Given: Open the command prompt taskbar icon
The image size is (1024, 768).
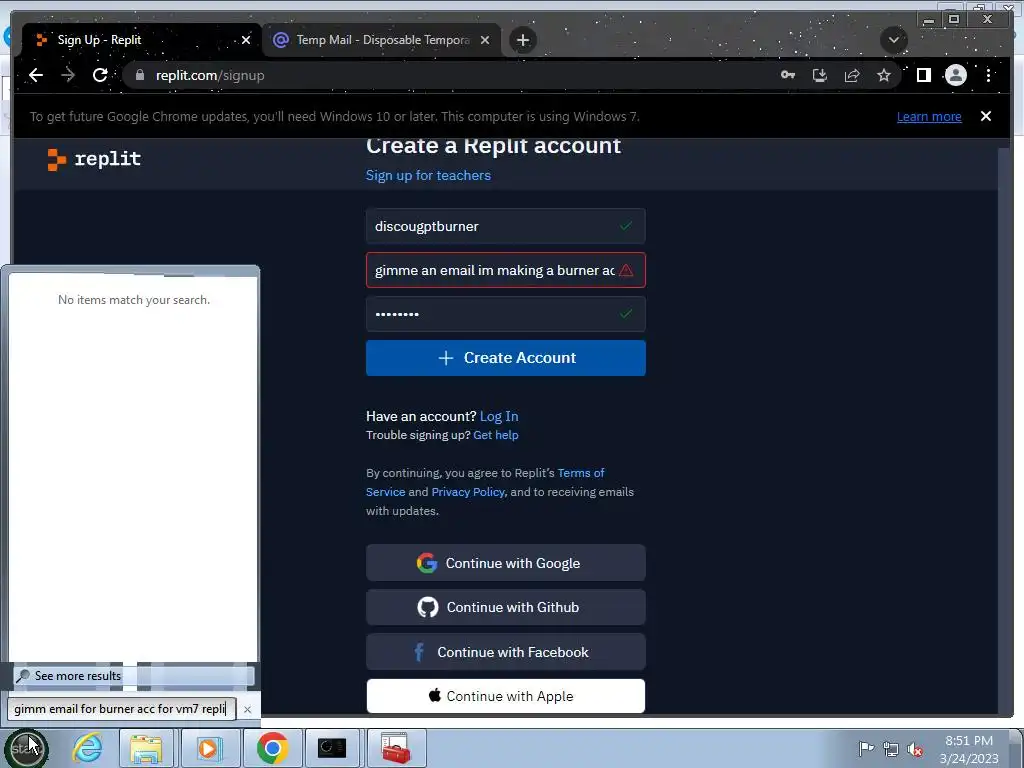Looking at the screenshot, I should point(332,748).
